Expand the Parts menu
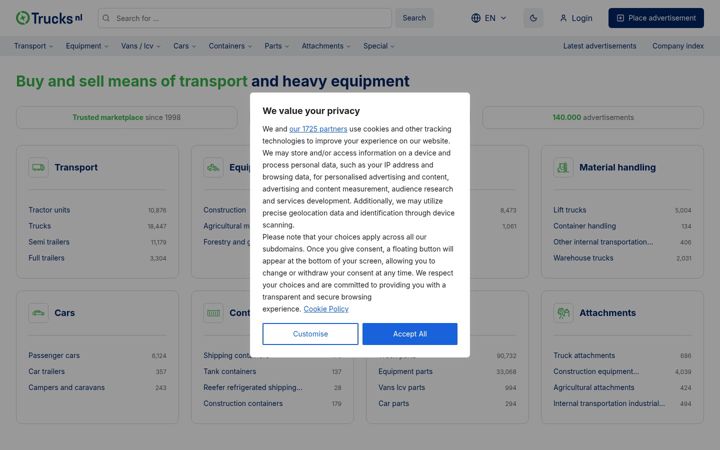 (x=276, y=46)
